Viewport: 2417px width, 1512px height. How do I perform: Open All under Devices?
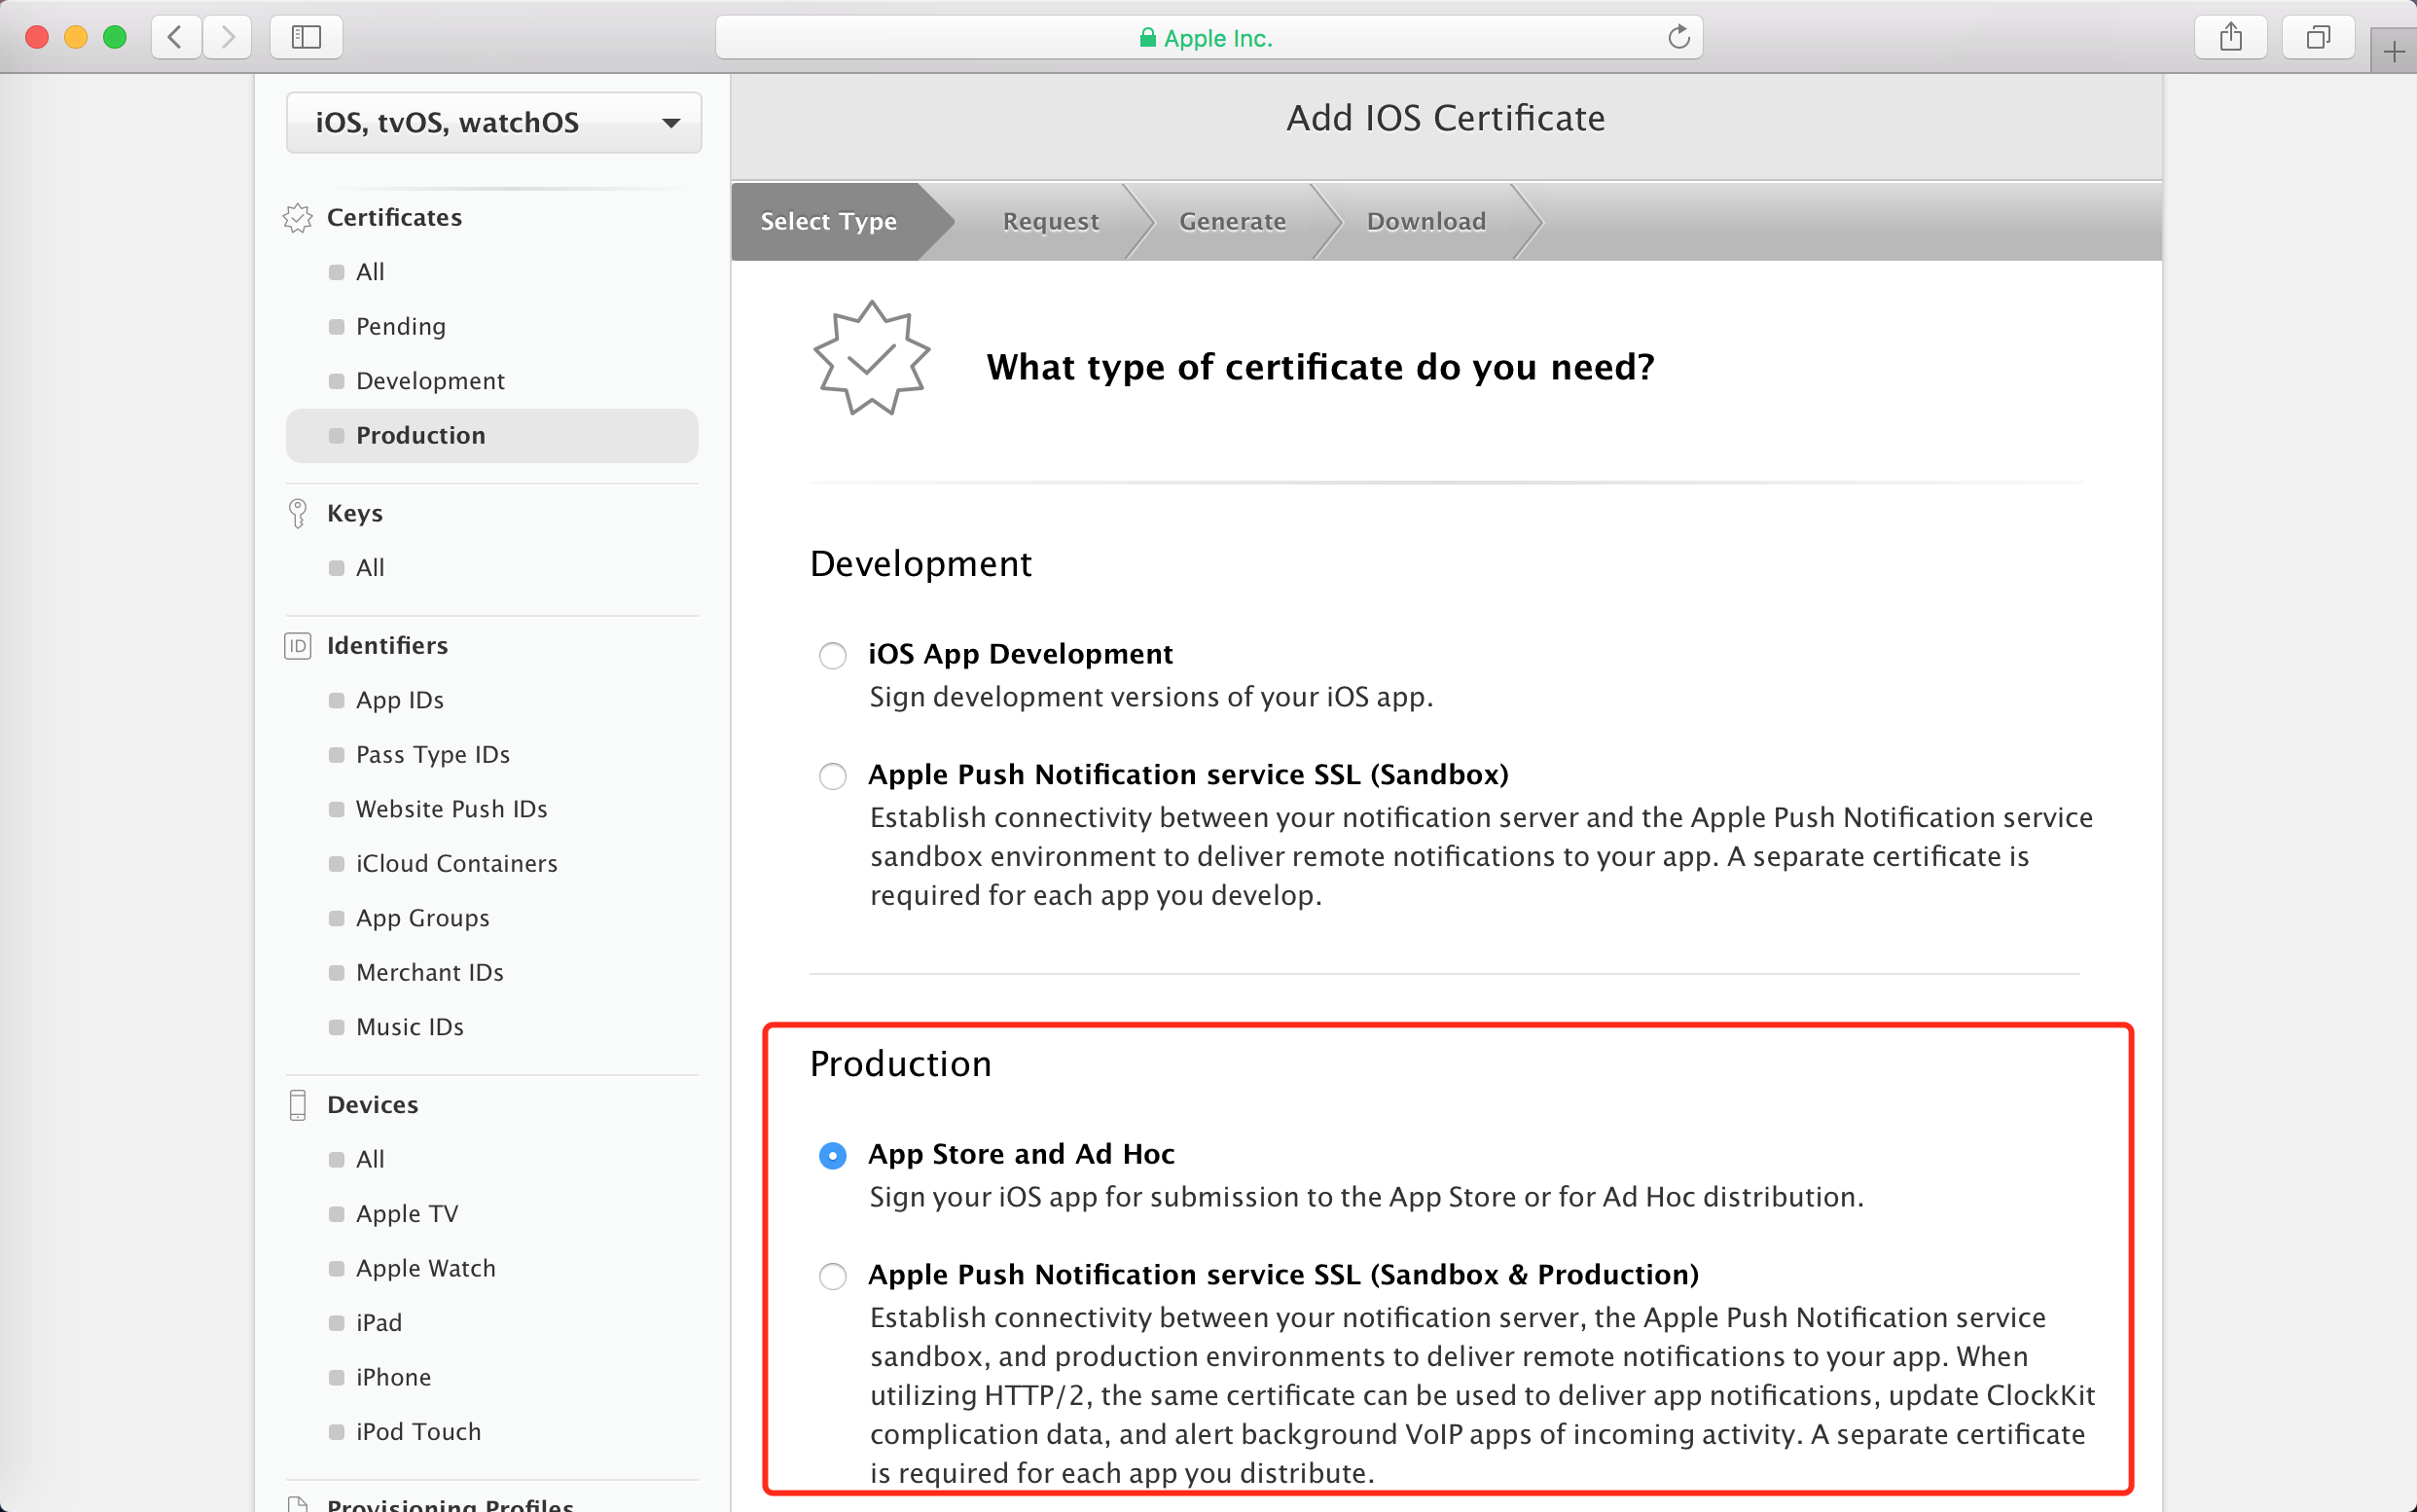click(370, 1159)
